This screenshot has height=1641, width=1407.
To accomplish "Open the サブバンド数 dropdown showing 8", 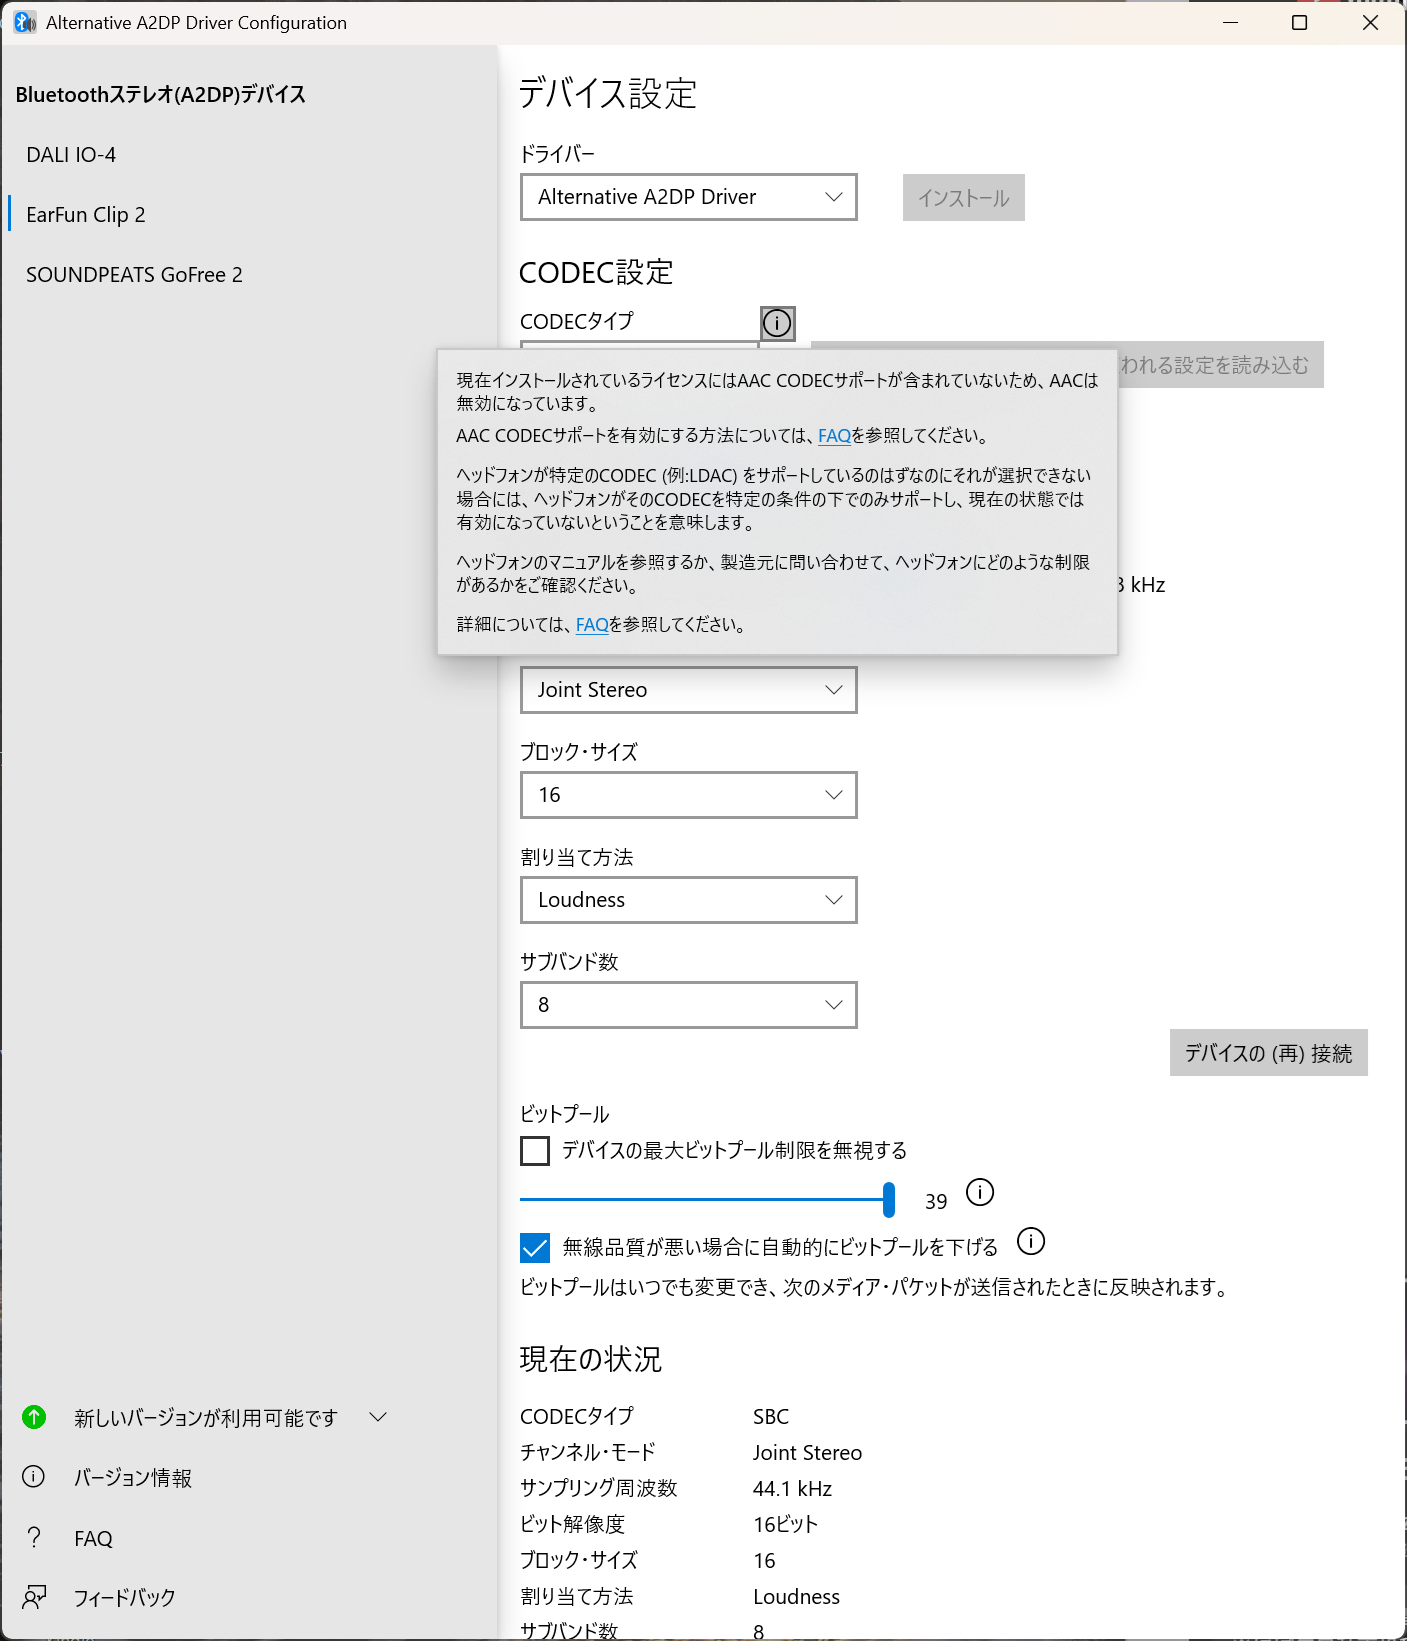I will coord(689,1005).
